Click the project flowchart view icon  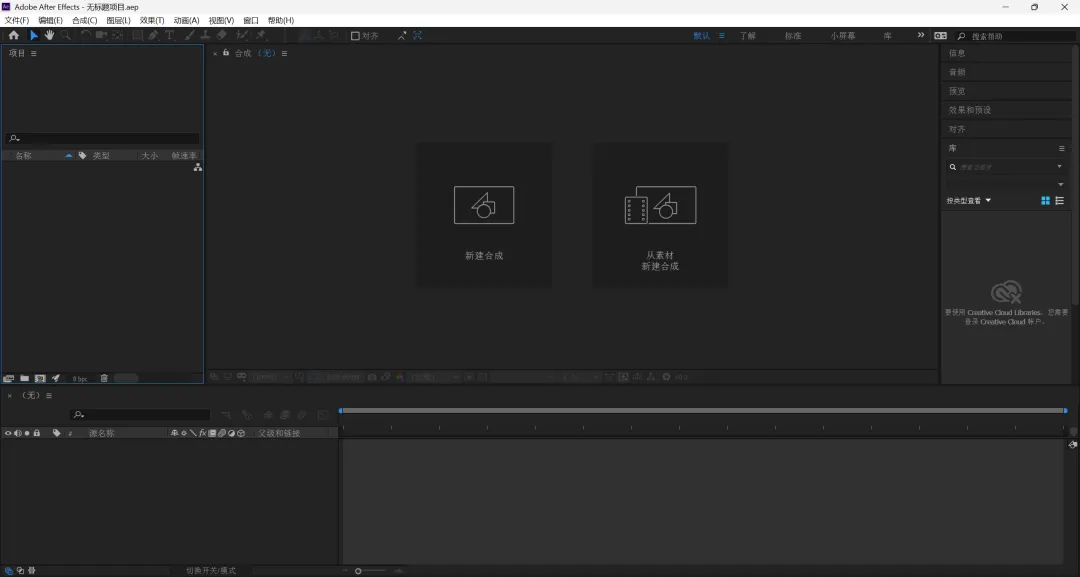coord(198,167)
